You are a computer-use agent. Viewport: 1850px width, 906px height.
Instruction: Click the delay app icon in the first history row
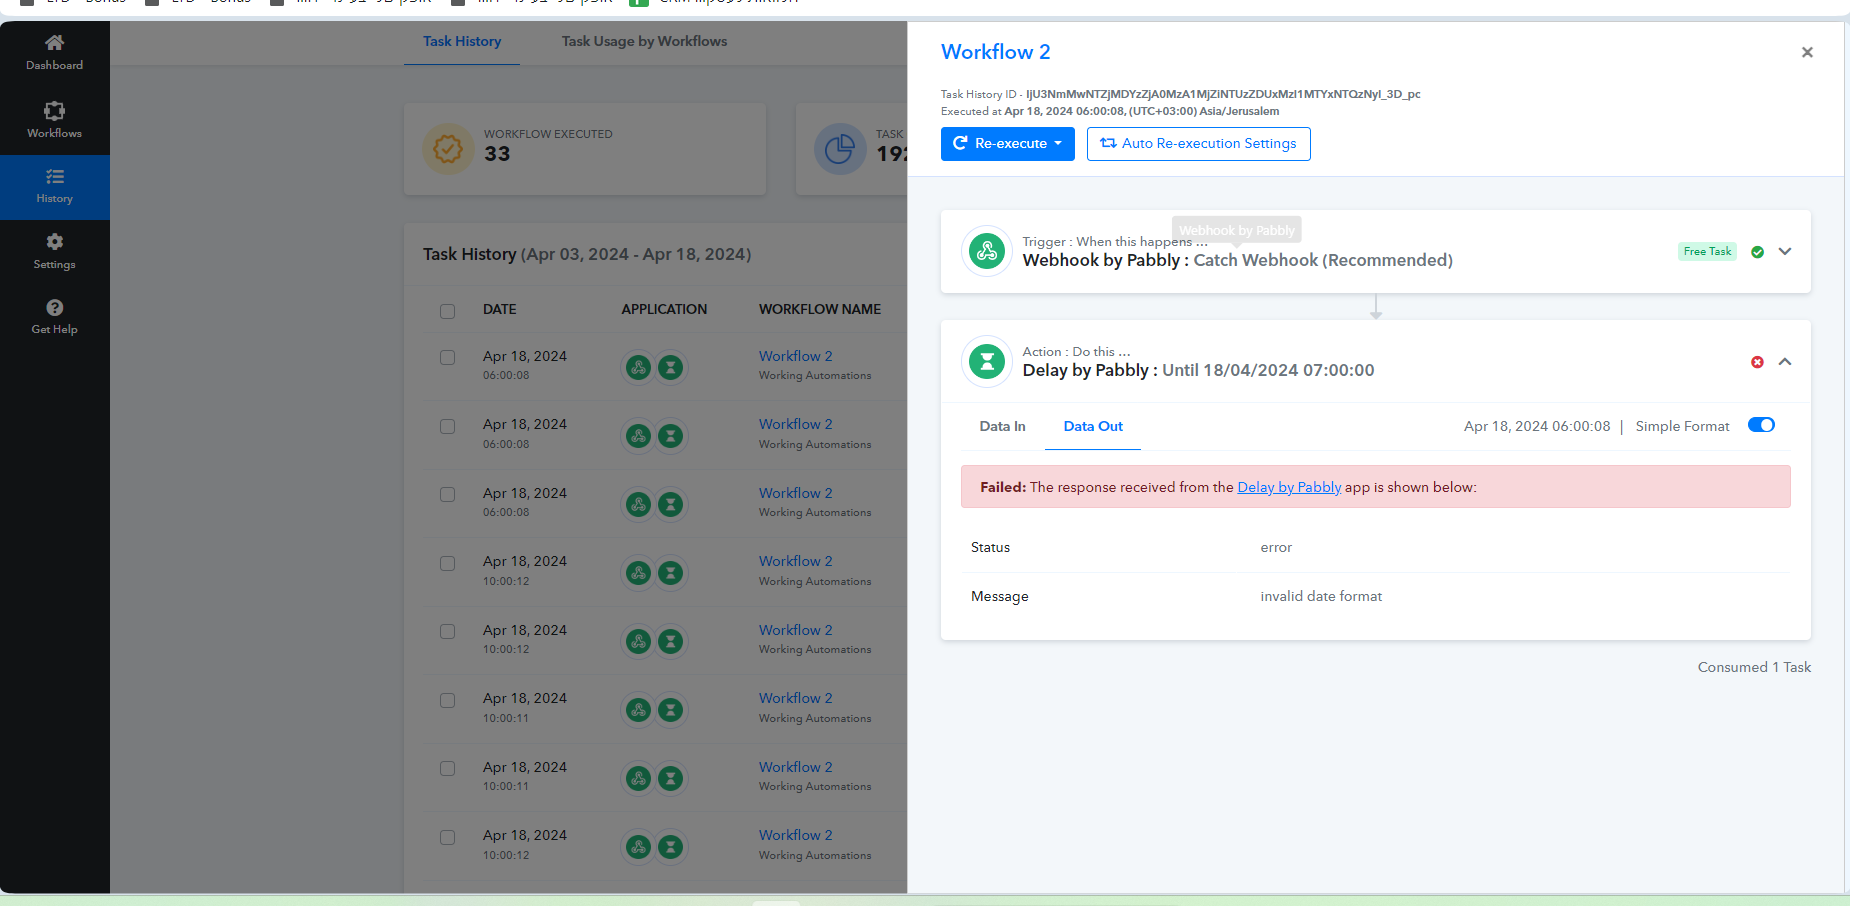coord(671,367)
